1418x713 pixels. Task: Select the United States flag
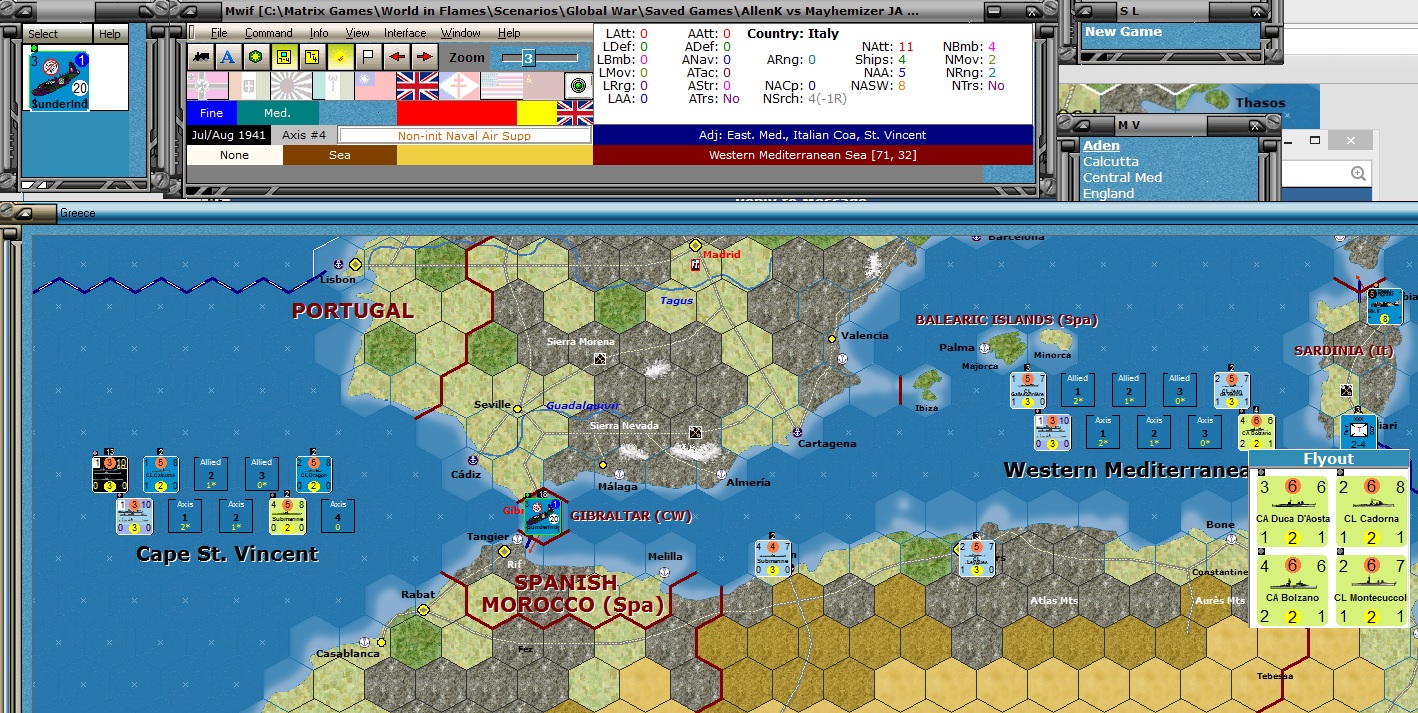pos(502,86)
